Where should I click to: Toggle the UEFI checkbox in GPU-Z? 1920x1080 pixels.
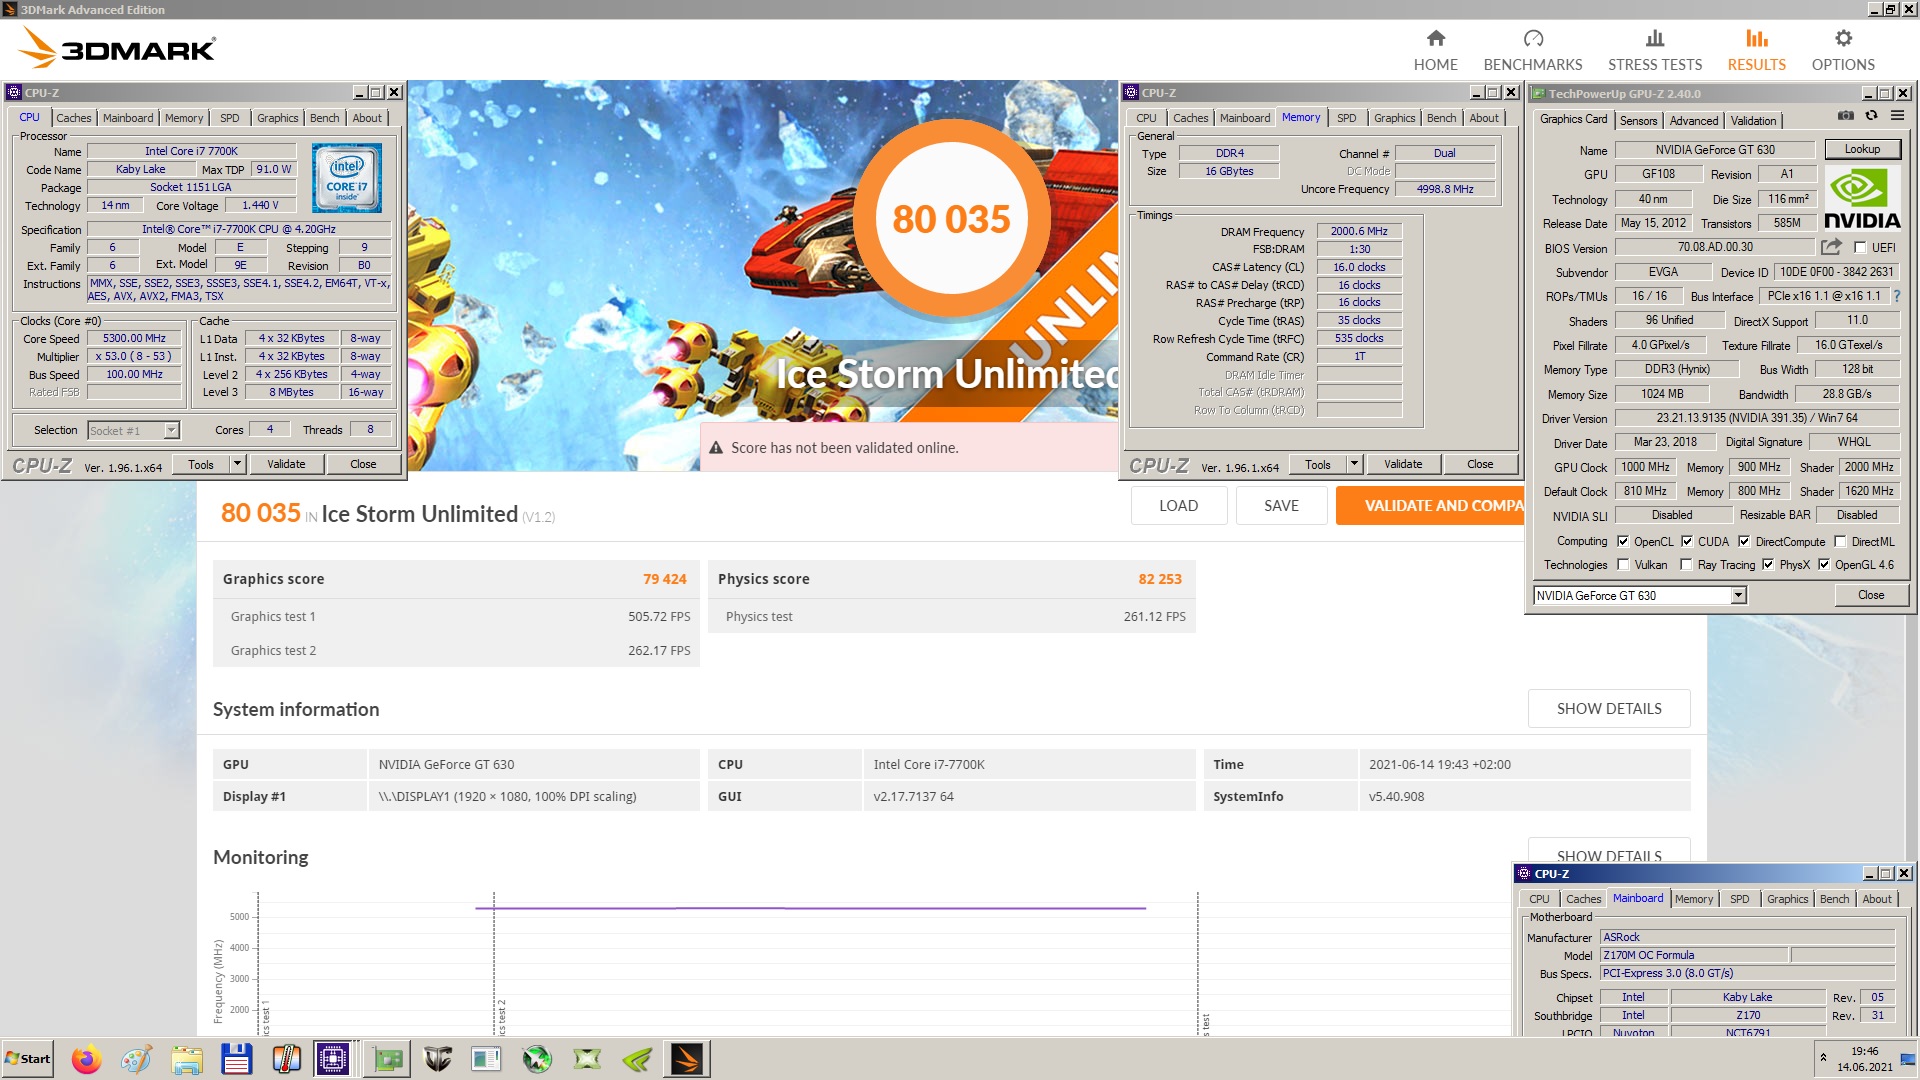[1860, 247]
